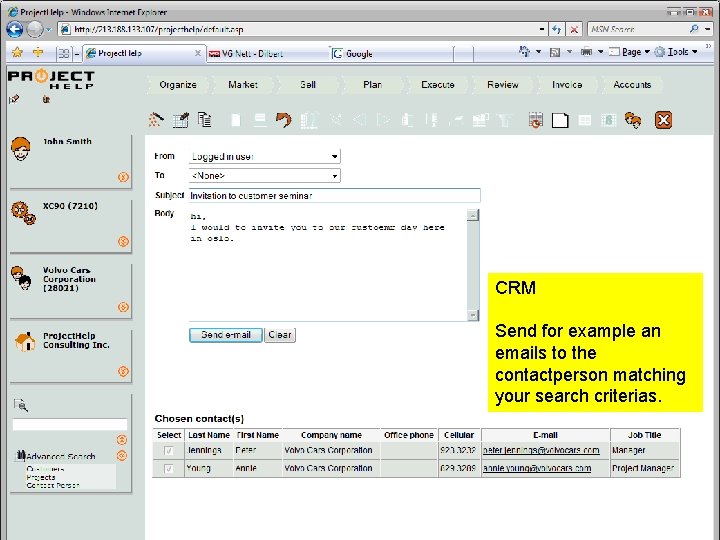Screen dimensions: 720x540
Task: Open the To dropdown showing <None>
Action: point(264,175)
